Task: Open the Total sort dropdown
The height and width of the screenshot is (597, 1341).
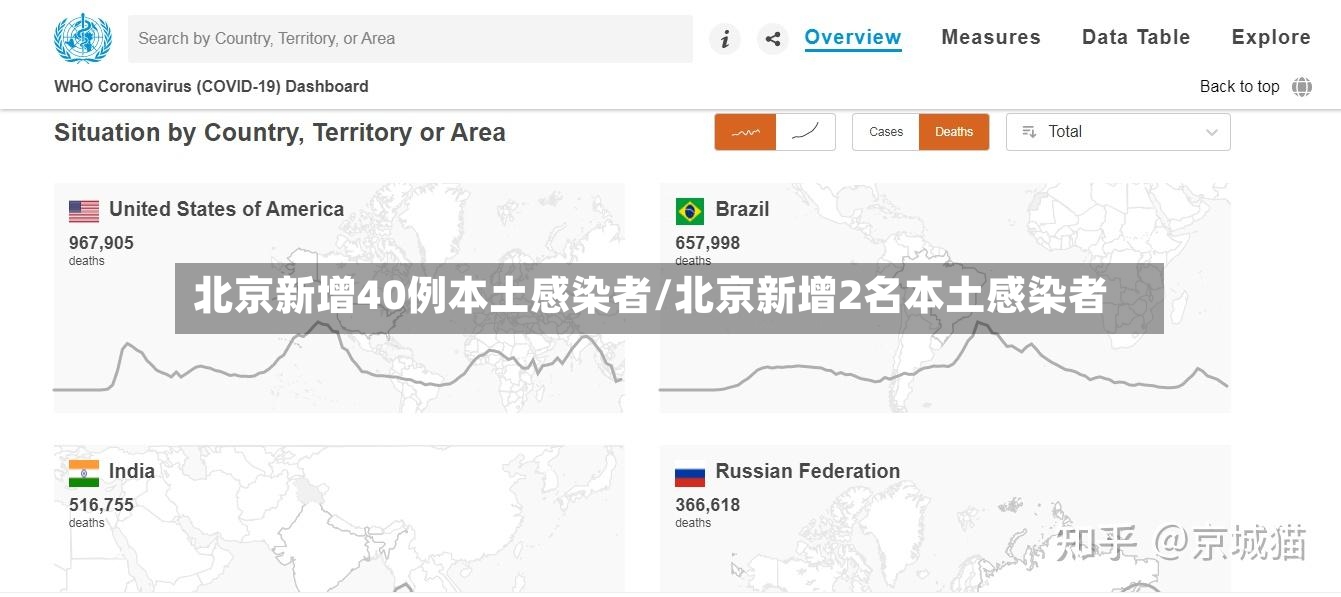Action: [x=1118, y=132]
